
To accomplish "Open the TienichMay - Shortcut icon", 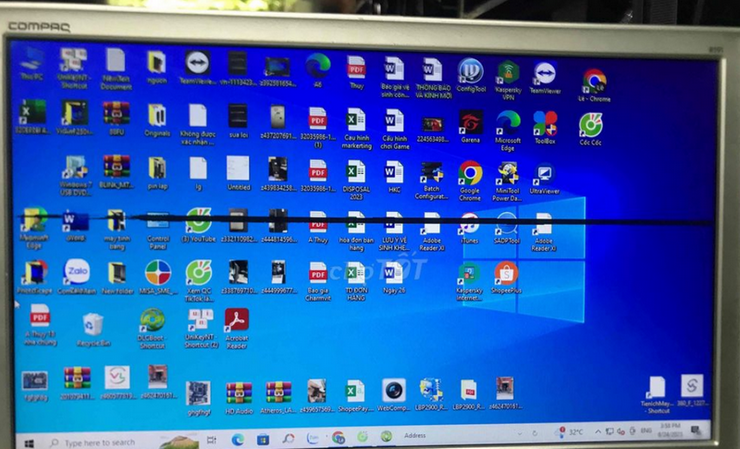I will click(x=656, y=395).
